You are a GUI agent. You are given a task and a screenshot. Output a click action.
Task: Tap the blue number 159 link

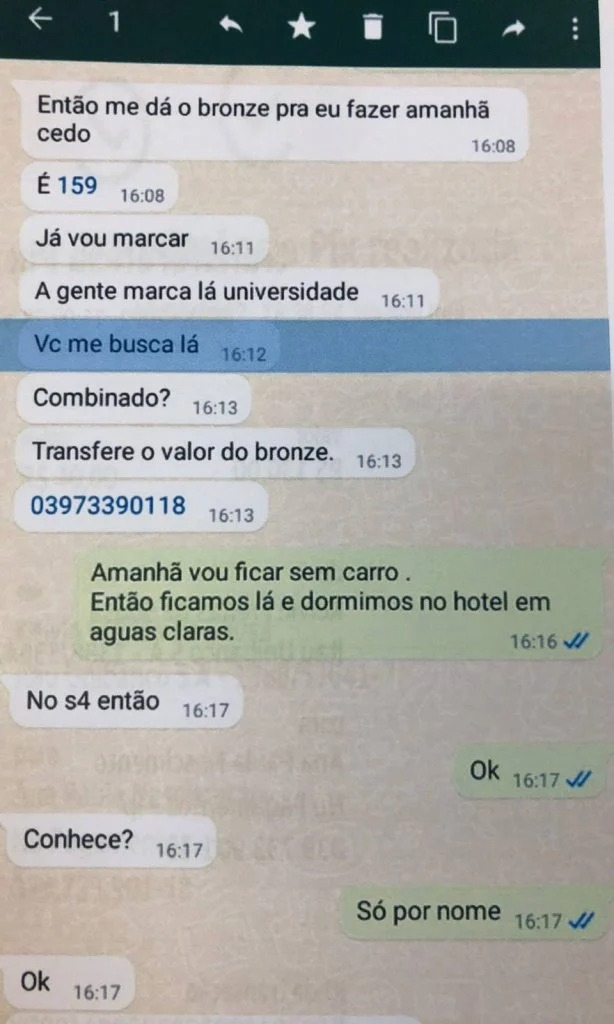coord(78,185)
